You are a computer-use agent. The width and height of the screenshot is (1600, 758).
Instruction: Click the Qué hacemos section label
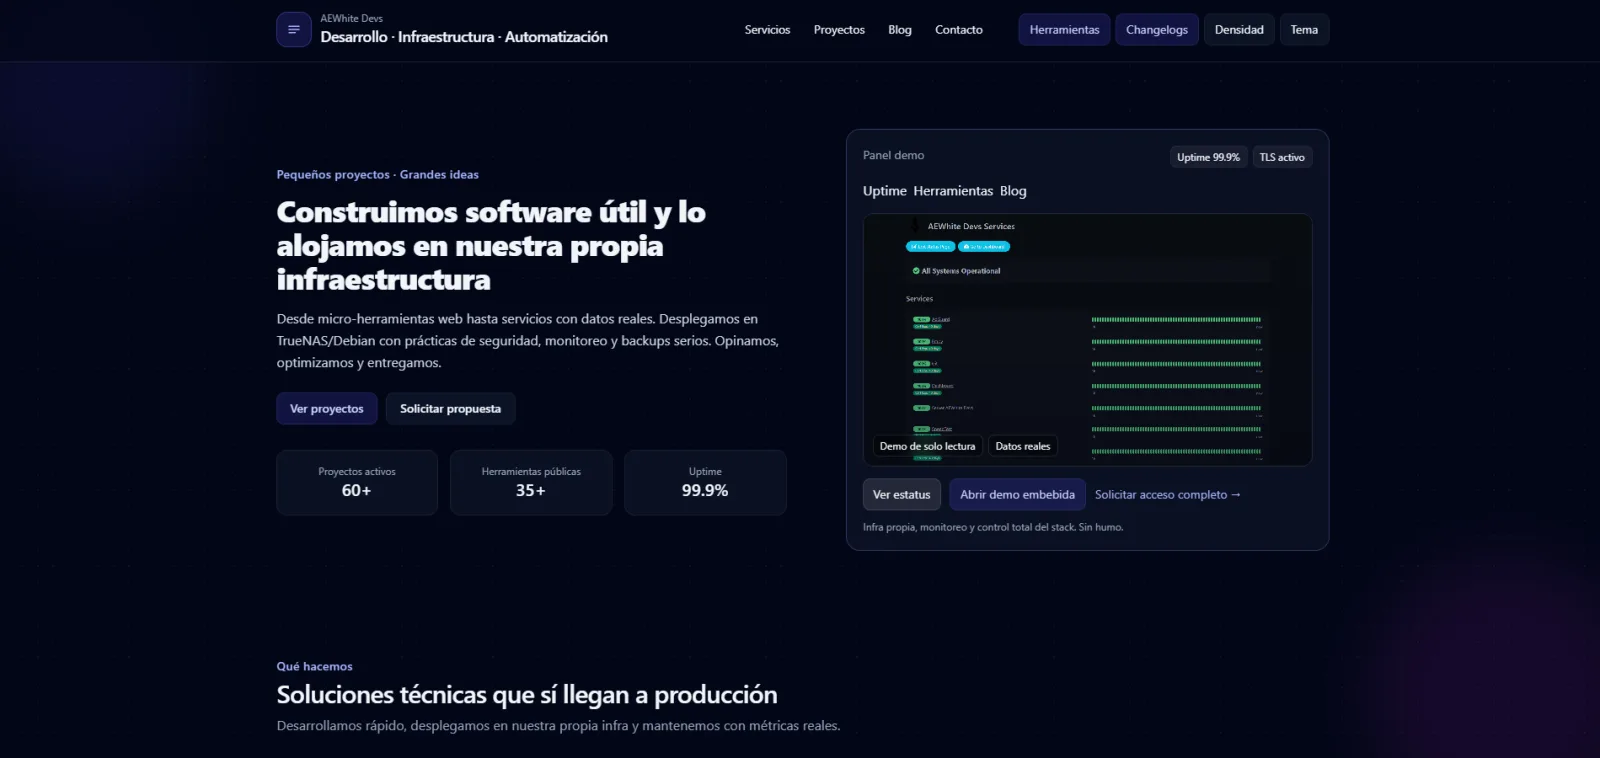pyautogui.click(x=314, y=666)
